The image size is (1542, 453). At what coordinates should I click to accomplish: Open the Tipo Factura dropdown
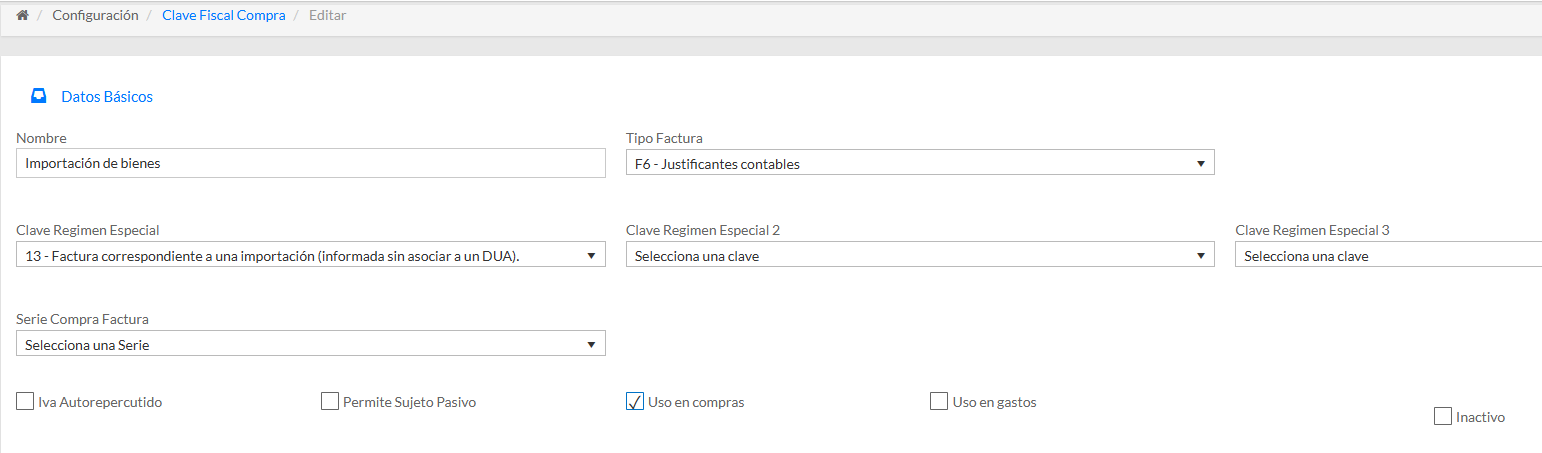click(919, 163)
